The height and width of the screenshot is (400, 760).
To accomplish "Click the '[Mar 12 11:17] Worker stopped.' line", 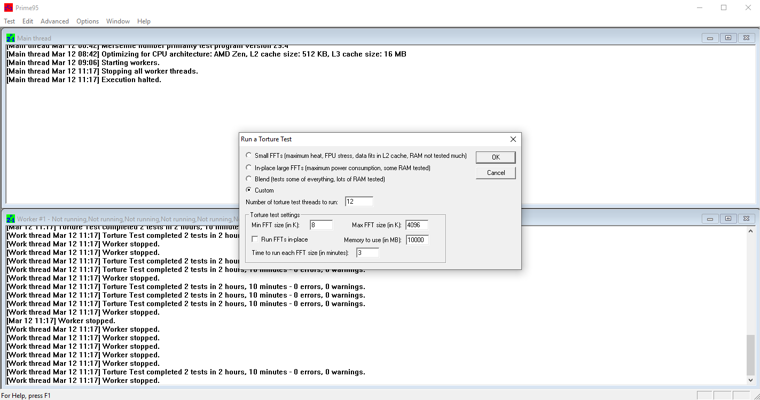I will coord(61,321).
